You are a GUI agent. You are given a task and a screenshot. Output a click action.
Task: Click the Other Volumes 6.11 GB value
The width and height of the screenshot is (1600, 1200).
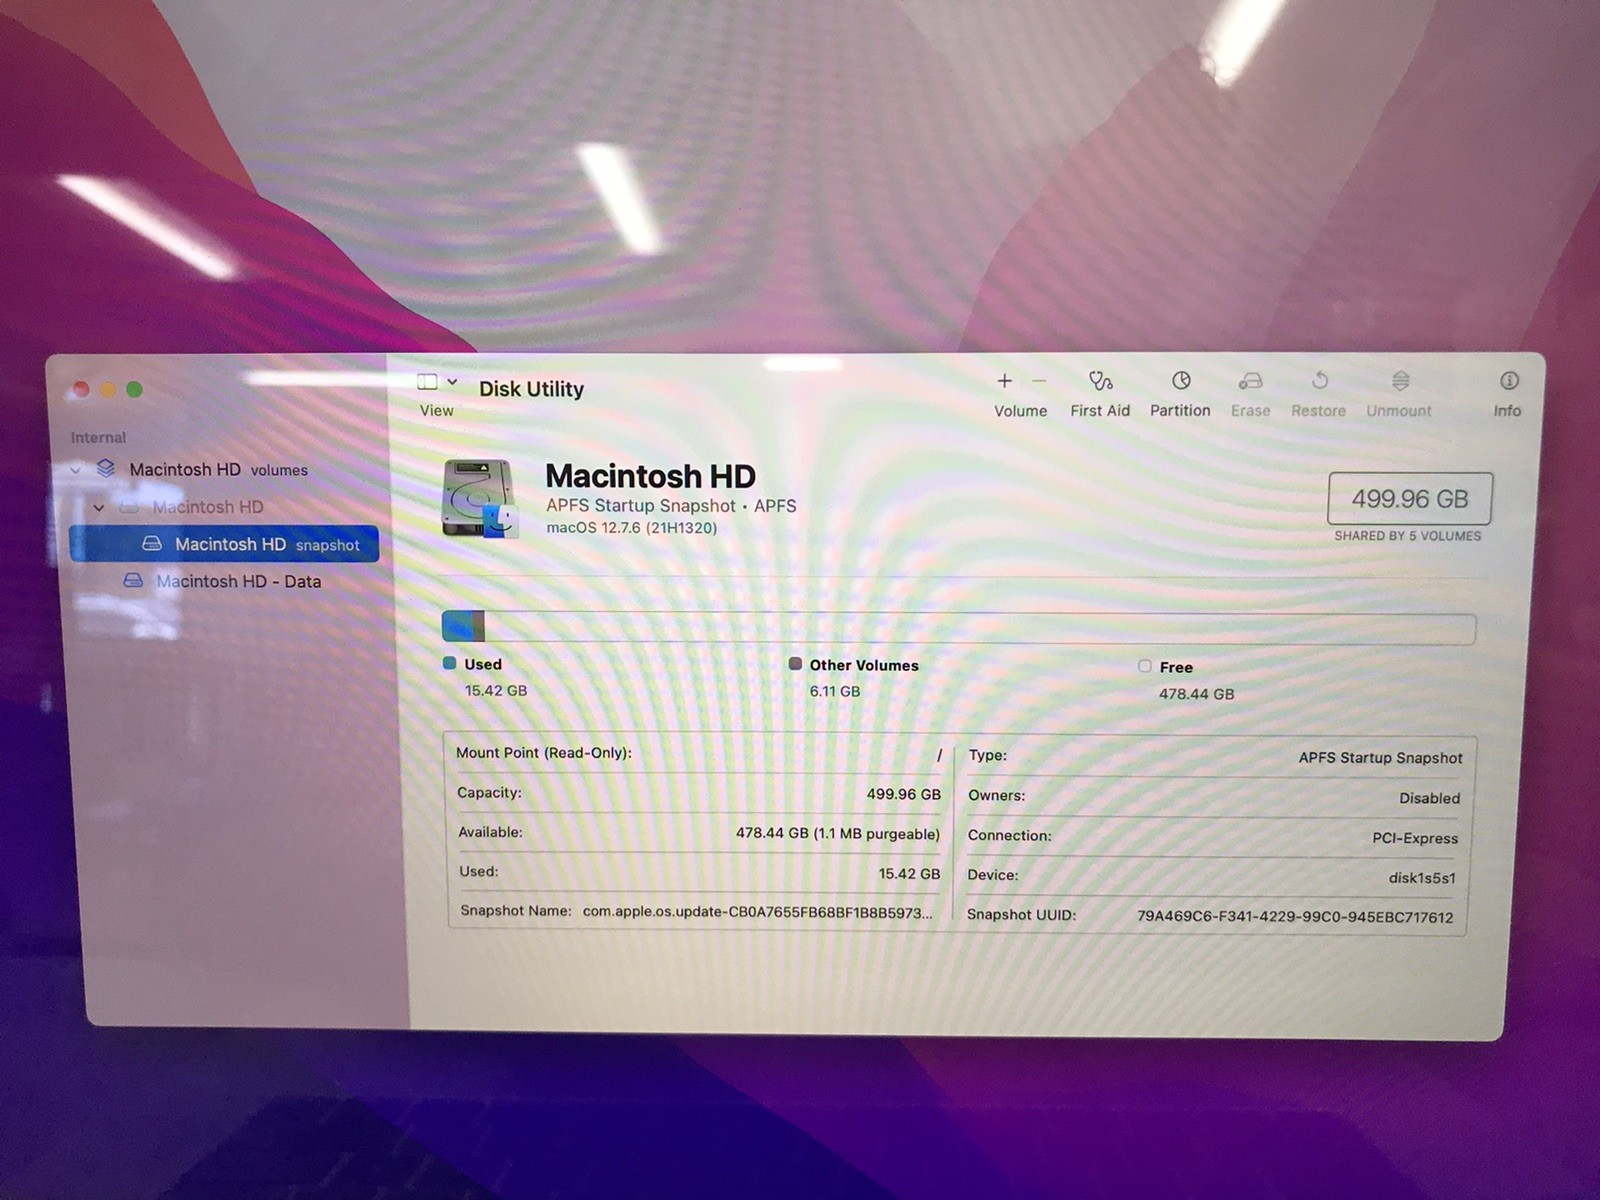835,692
